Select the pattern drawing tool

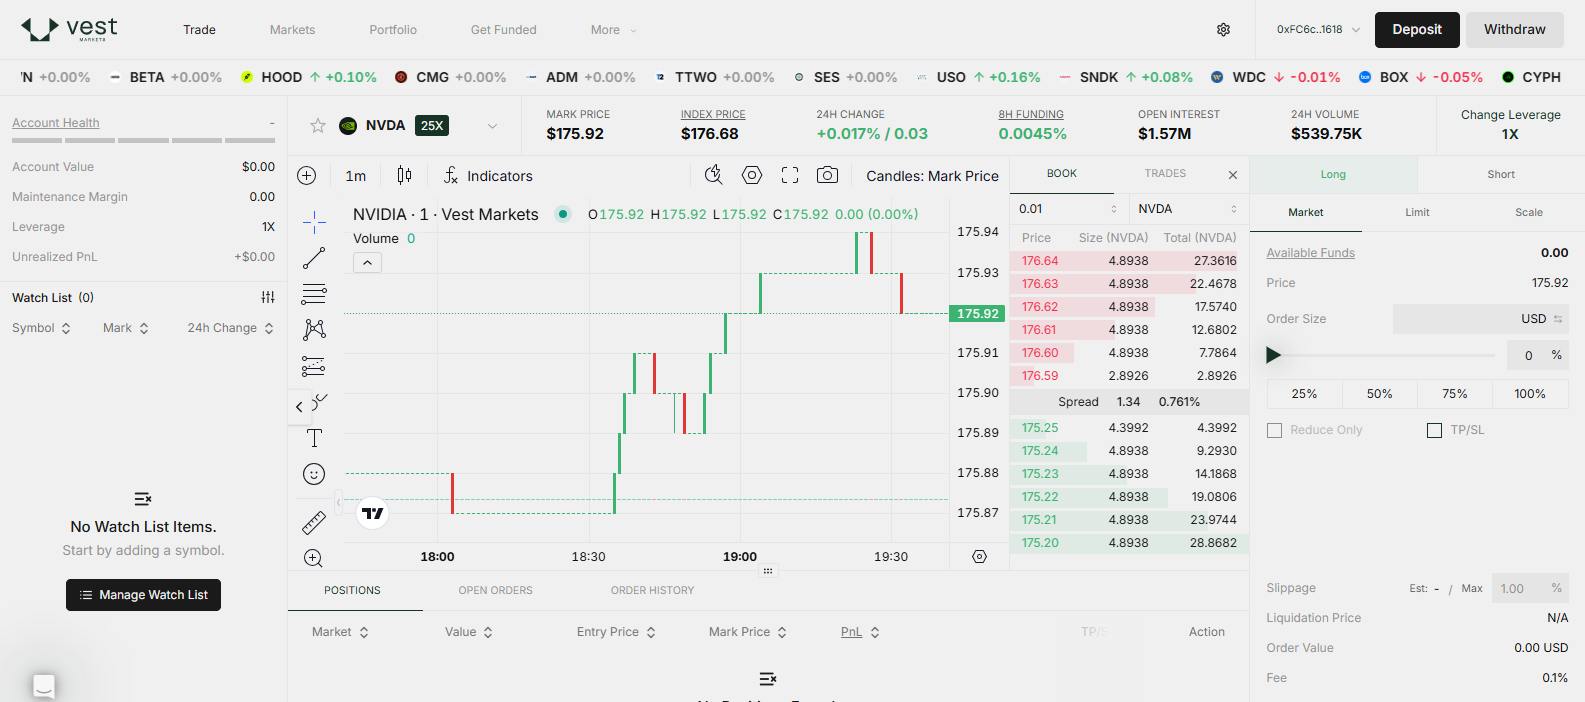coord(314,330)
